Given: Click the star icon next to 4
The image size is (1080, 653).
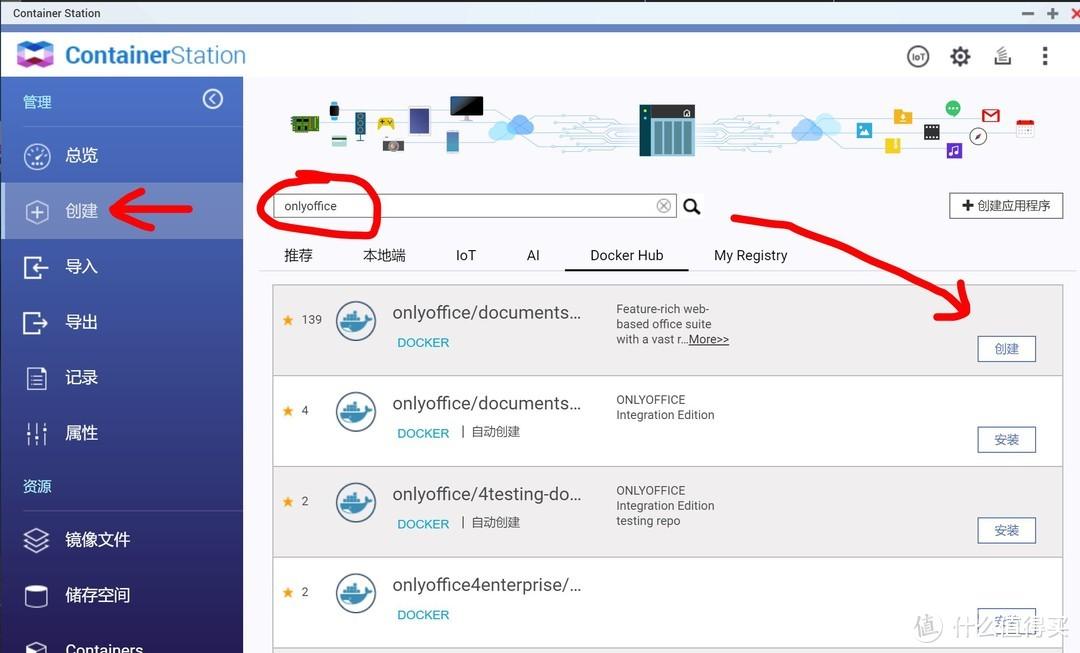Looking at the screenshot, I should [288, 411].
